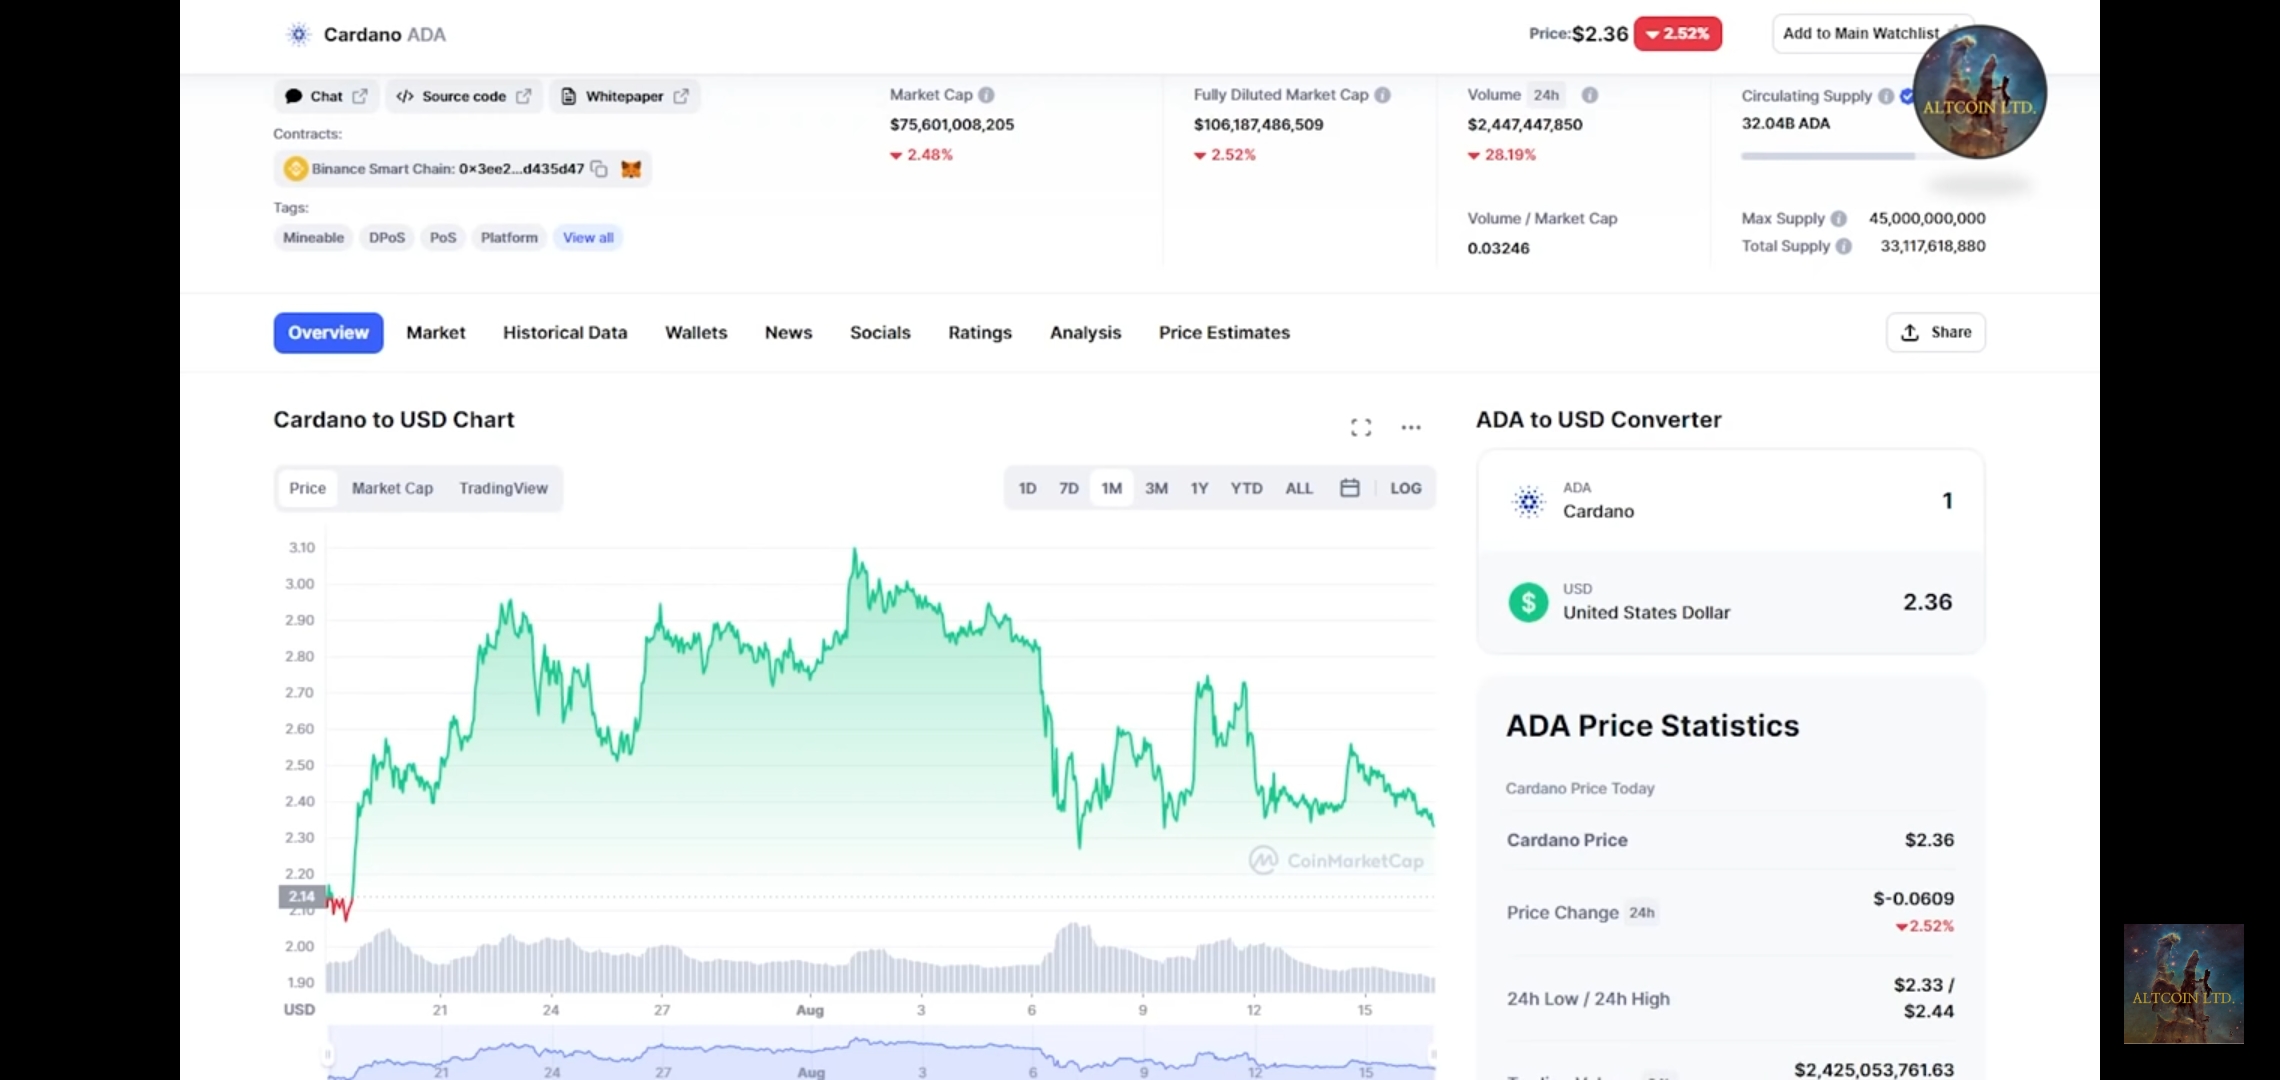Open the Whitepaper link

(x=625, y=96)
